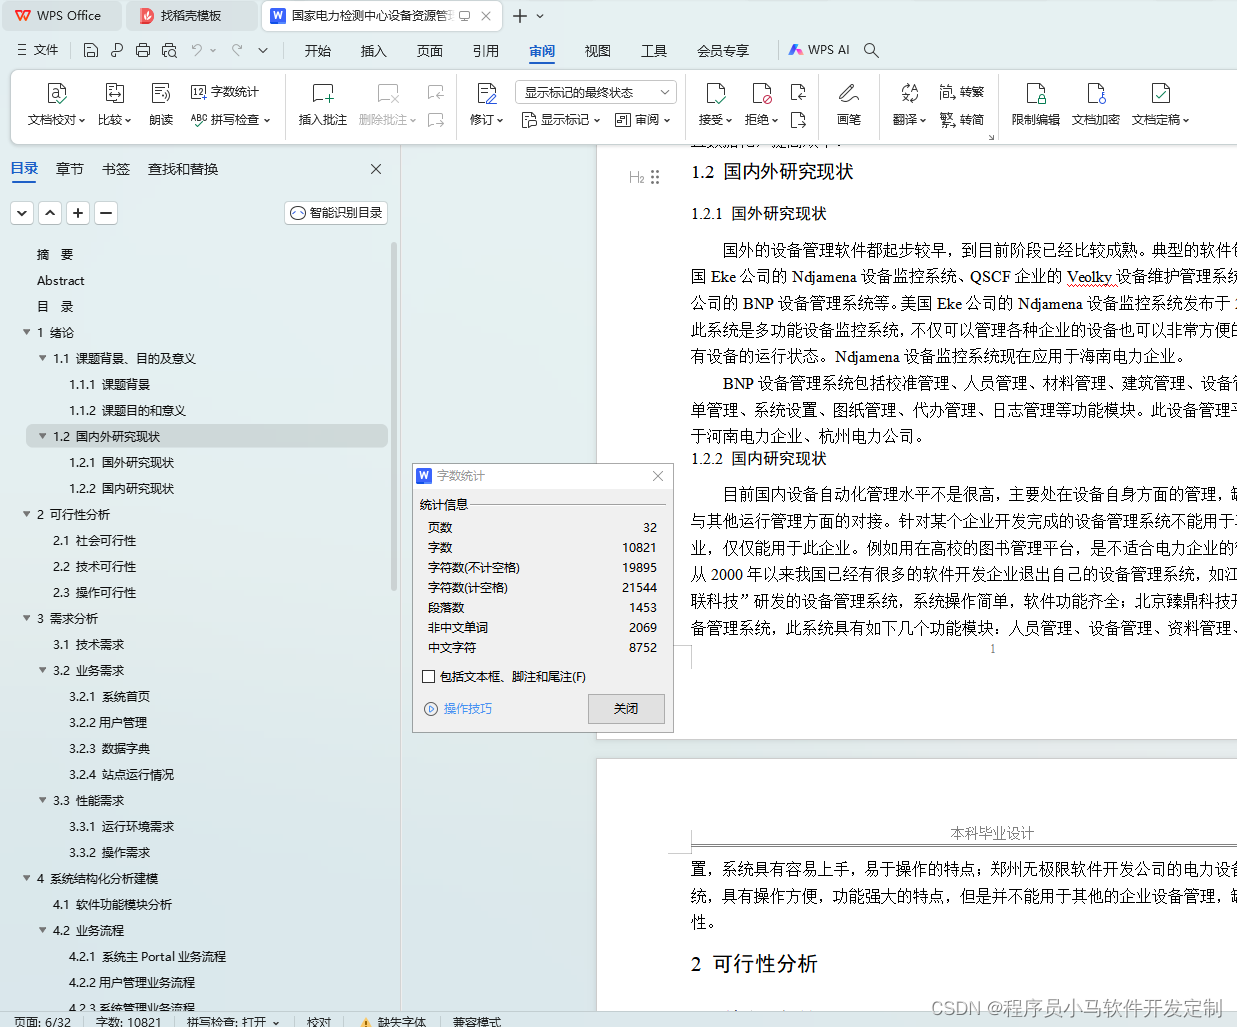
Task: Open the File (文件) menu
Action: pos(38,50)
